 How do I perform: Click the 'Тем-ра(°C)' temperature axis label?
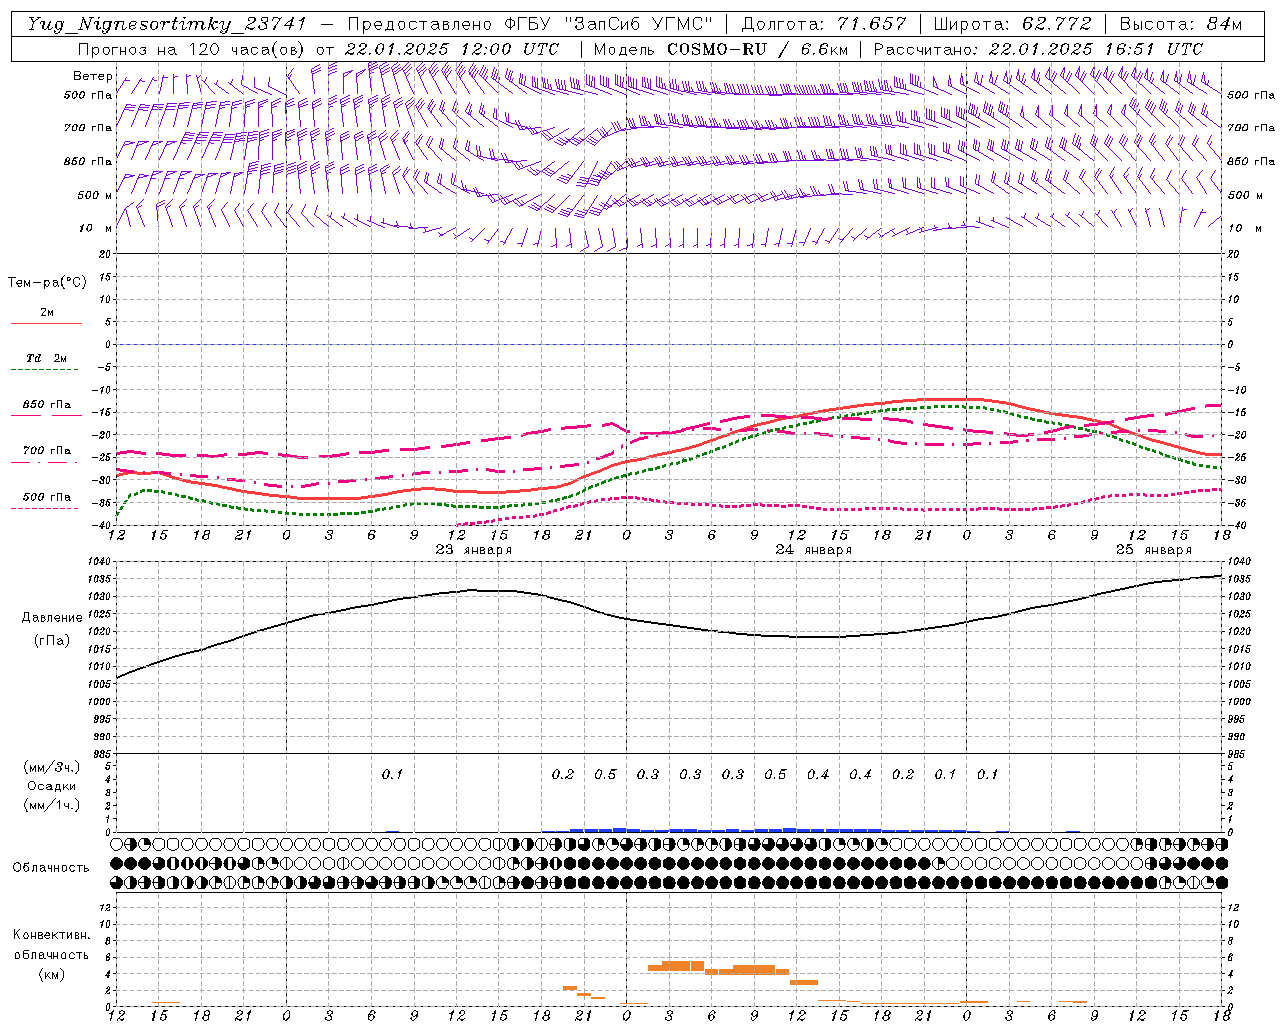[x=47, y=283]
